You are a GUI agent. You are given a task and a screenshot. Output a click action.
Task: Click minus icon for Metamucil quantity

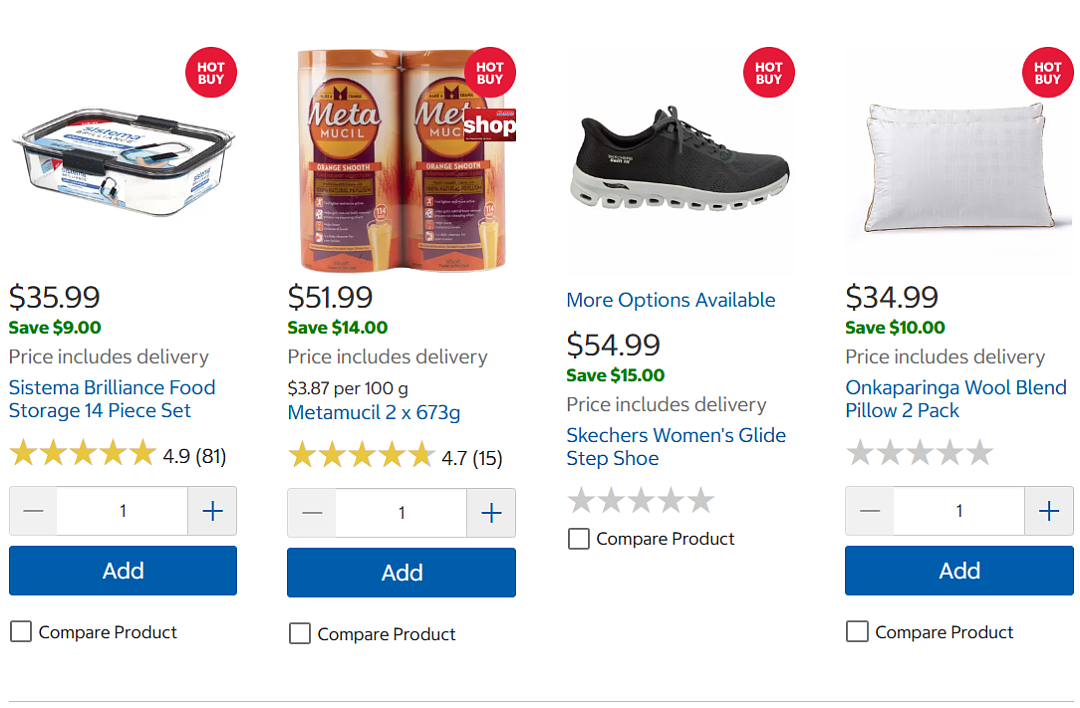312,513
